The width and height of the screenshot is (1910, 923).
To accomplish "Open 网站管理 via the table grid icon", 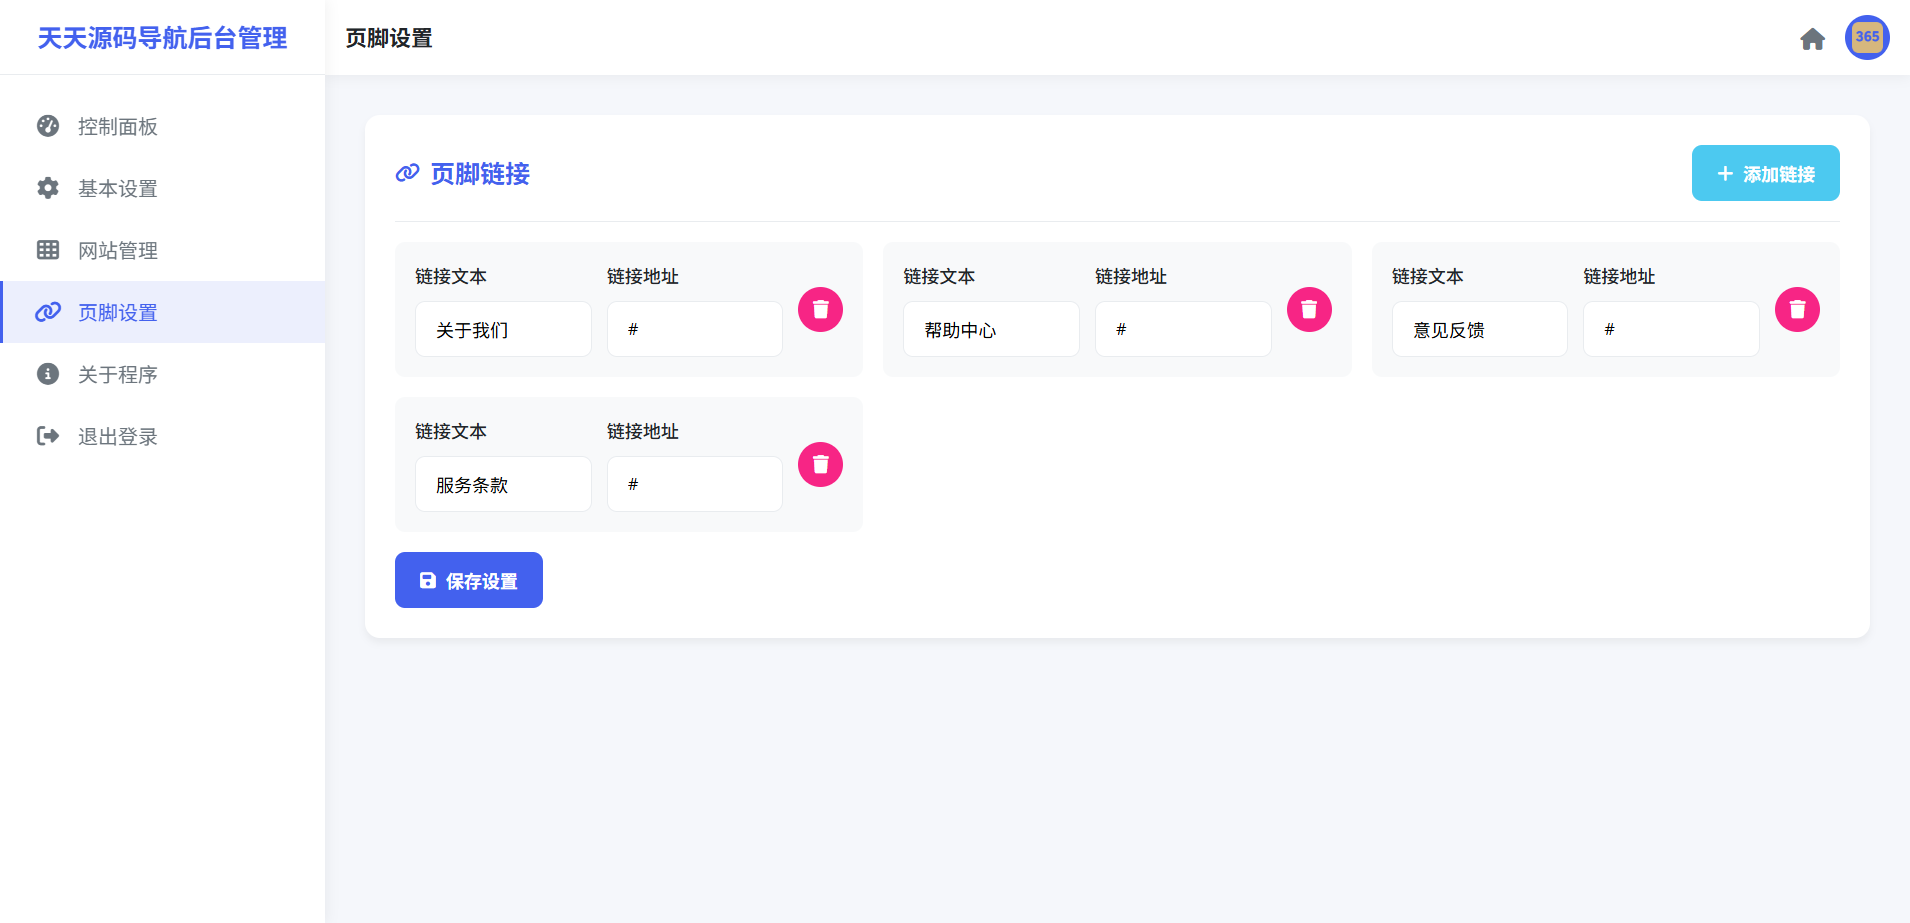I will (x=48, y=250).
